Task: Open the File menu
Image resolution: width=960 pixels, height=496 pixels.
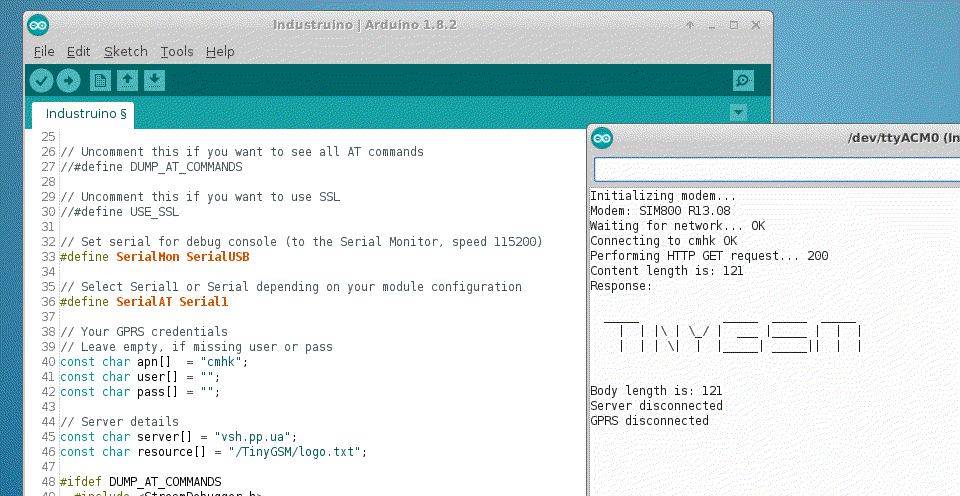Action: click(44, 51)
